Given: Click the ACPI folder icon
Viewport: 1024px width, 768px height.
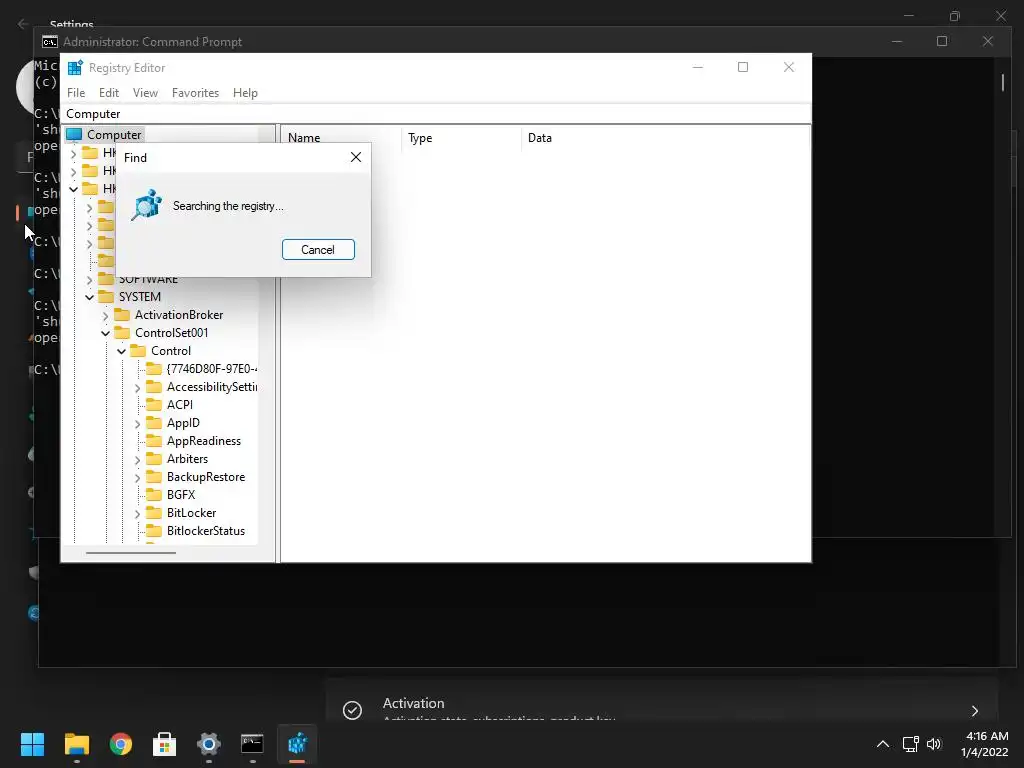Looking at the screenshot, I should coord(154,405).
